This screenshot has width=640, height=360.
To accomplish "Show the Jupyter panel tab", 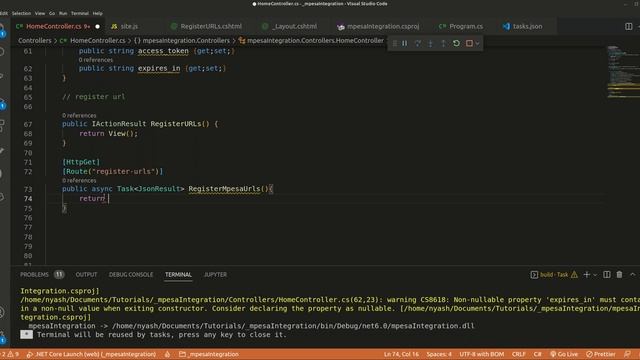I will [x=215, y=275].
